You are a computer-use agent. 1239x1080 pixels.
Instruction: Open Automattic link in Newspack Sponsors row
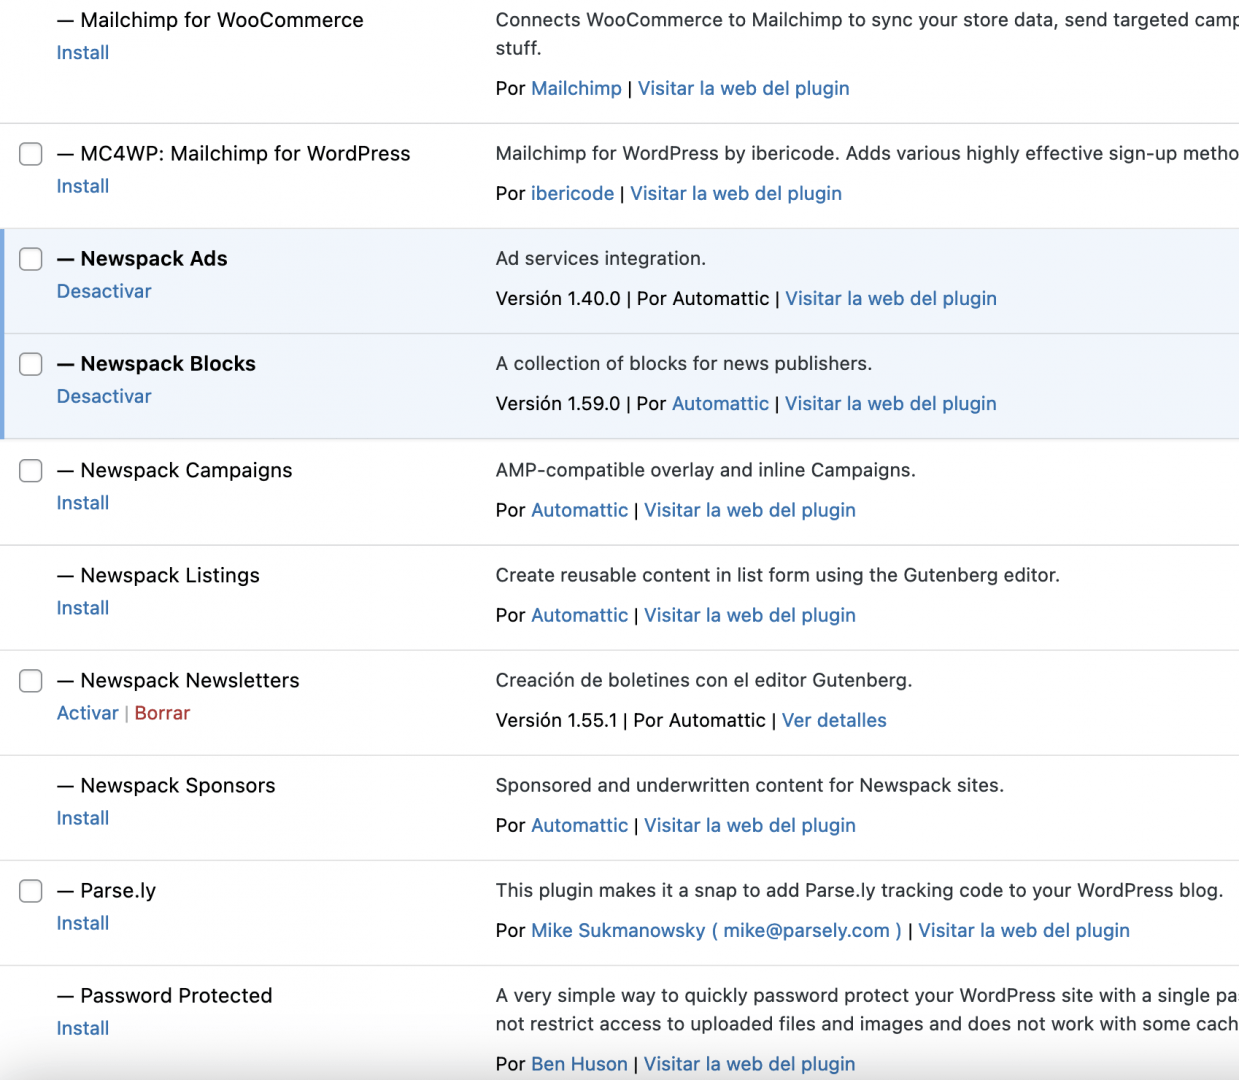pos(580,825)
